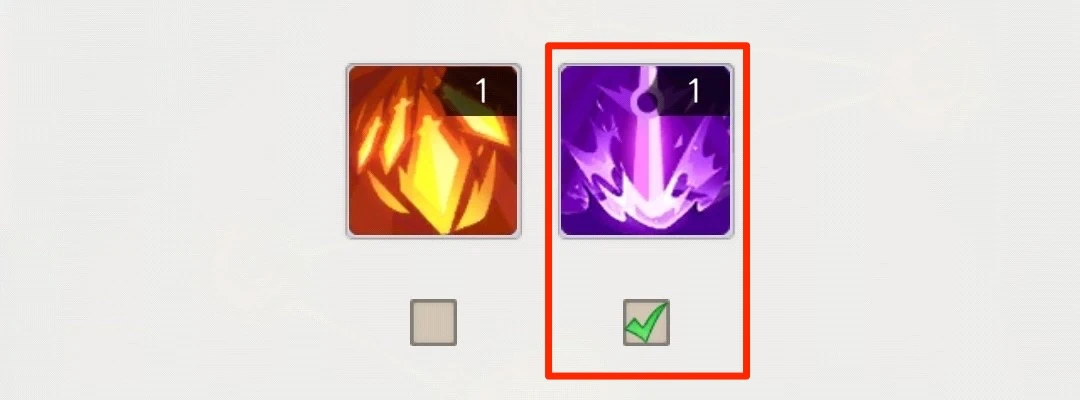Open the orange fire skill thumbnail

(433, 151)
